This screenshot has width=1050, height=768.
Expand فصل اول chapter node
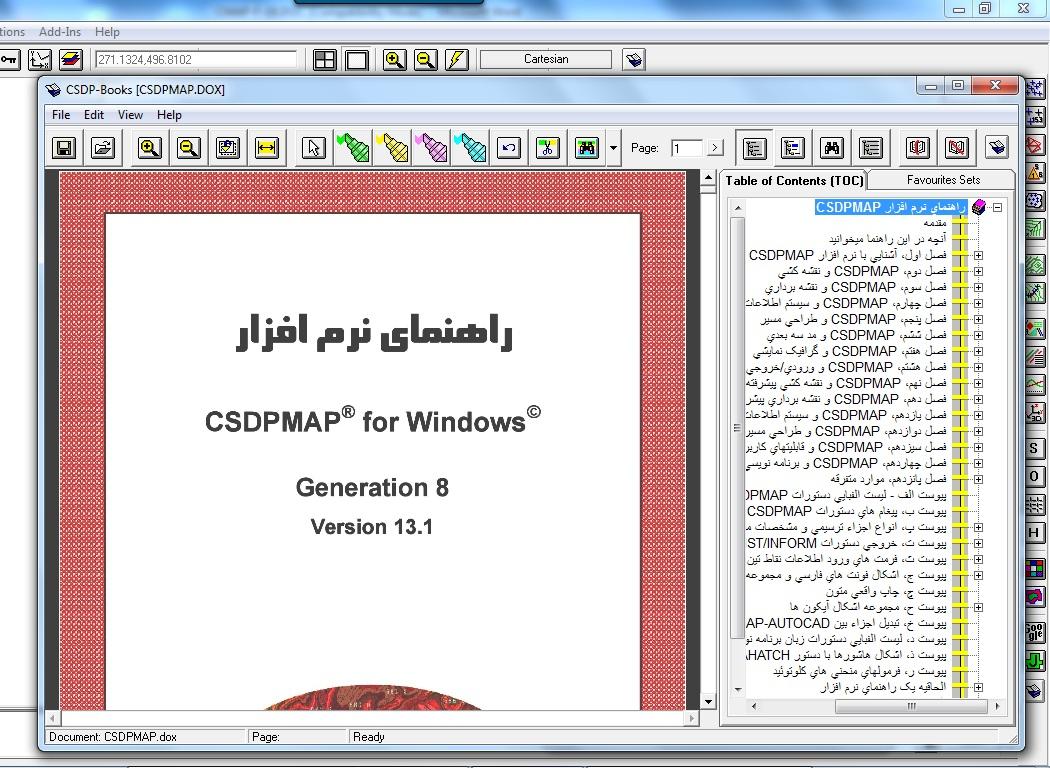pos(978,255)
